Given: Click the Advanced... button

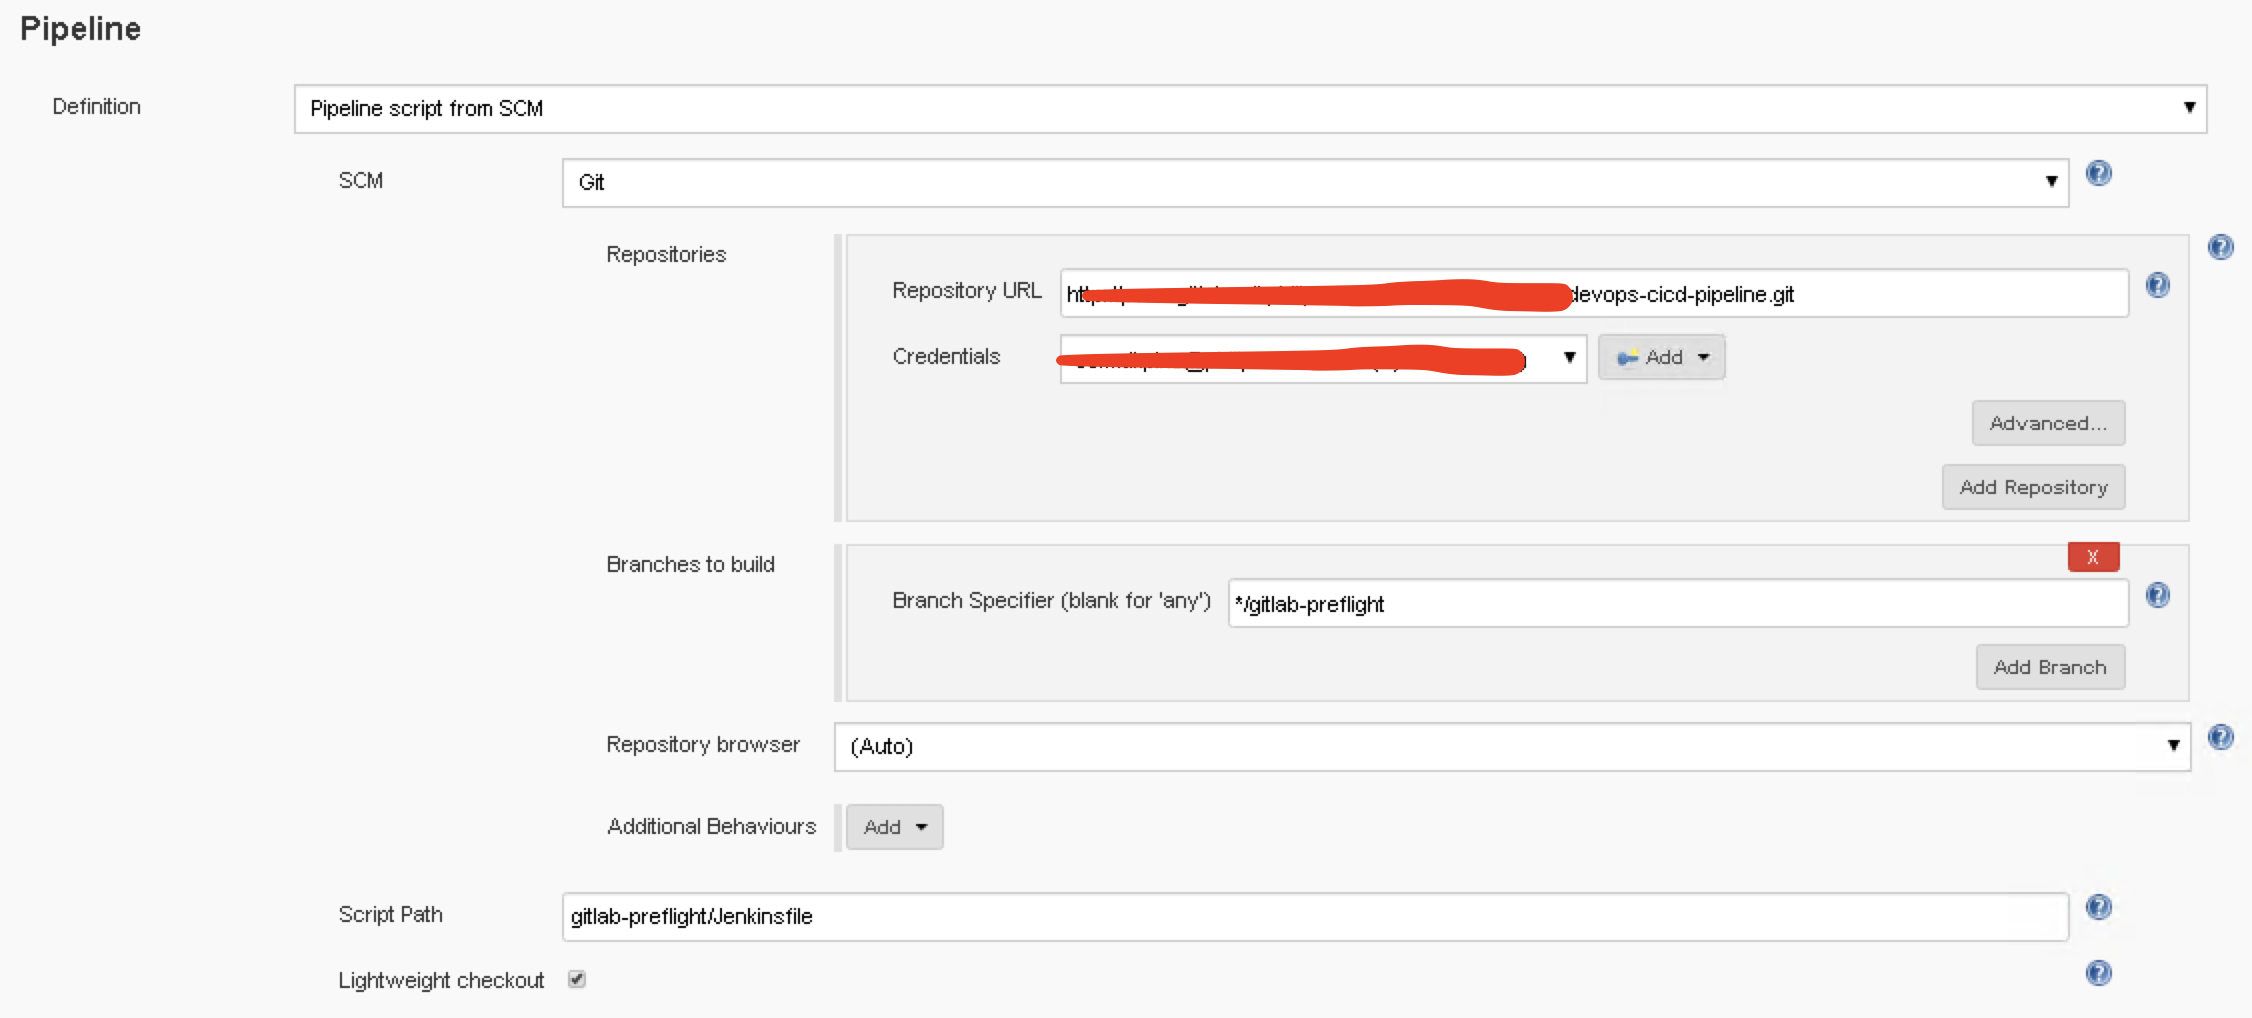Looking at the screenshot, I should pyautogui.click(x=2047, y=424).
